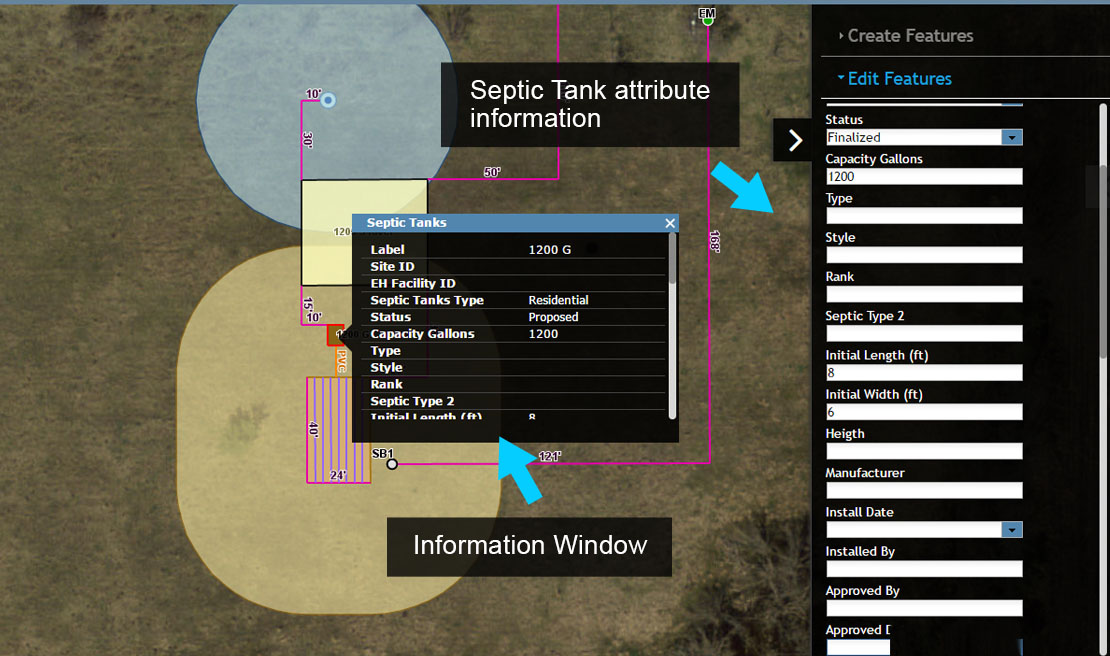Open the Install Date dropdown
This screenshot has height=656, width=1110.
1011,530
